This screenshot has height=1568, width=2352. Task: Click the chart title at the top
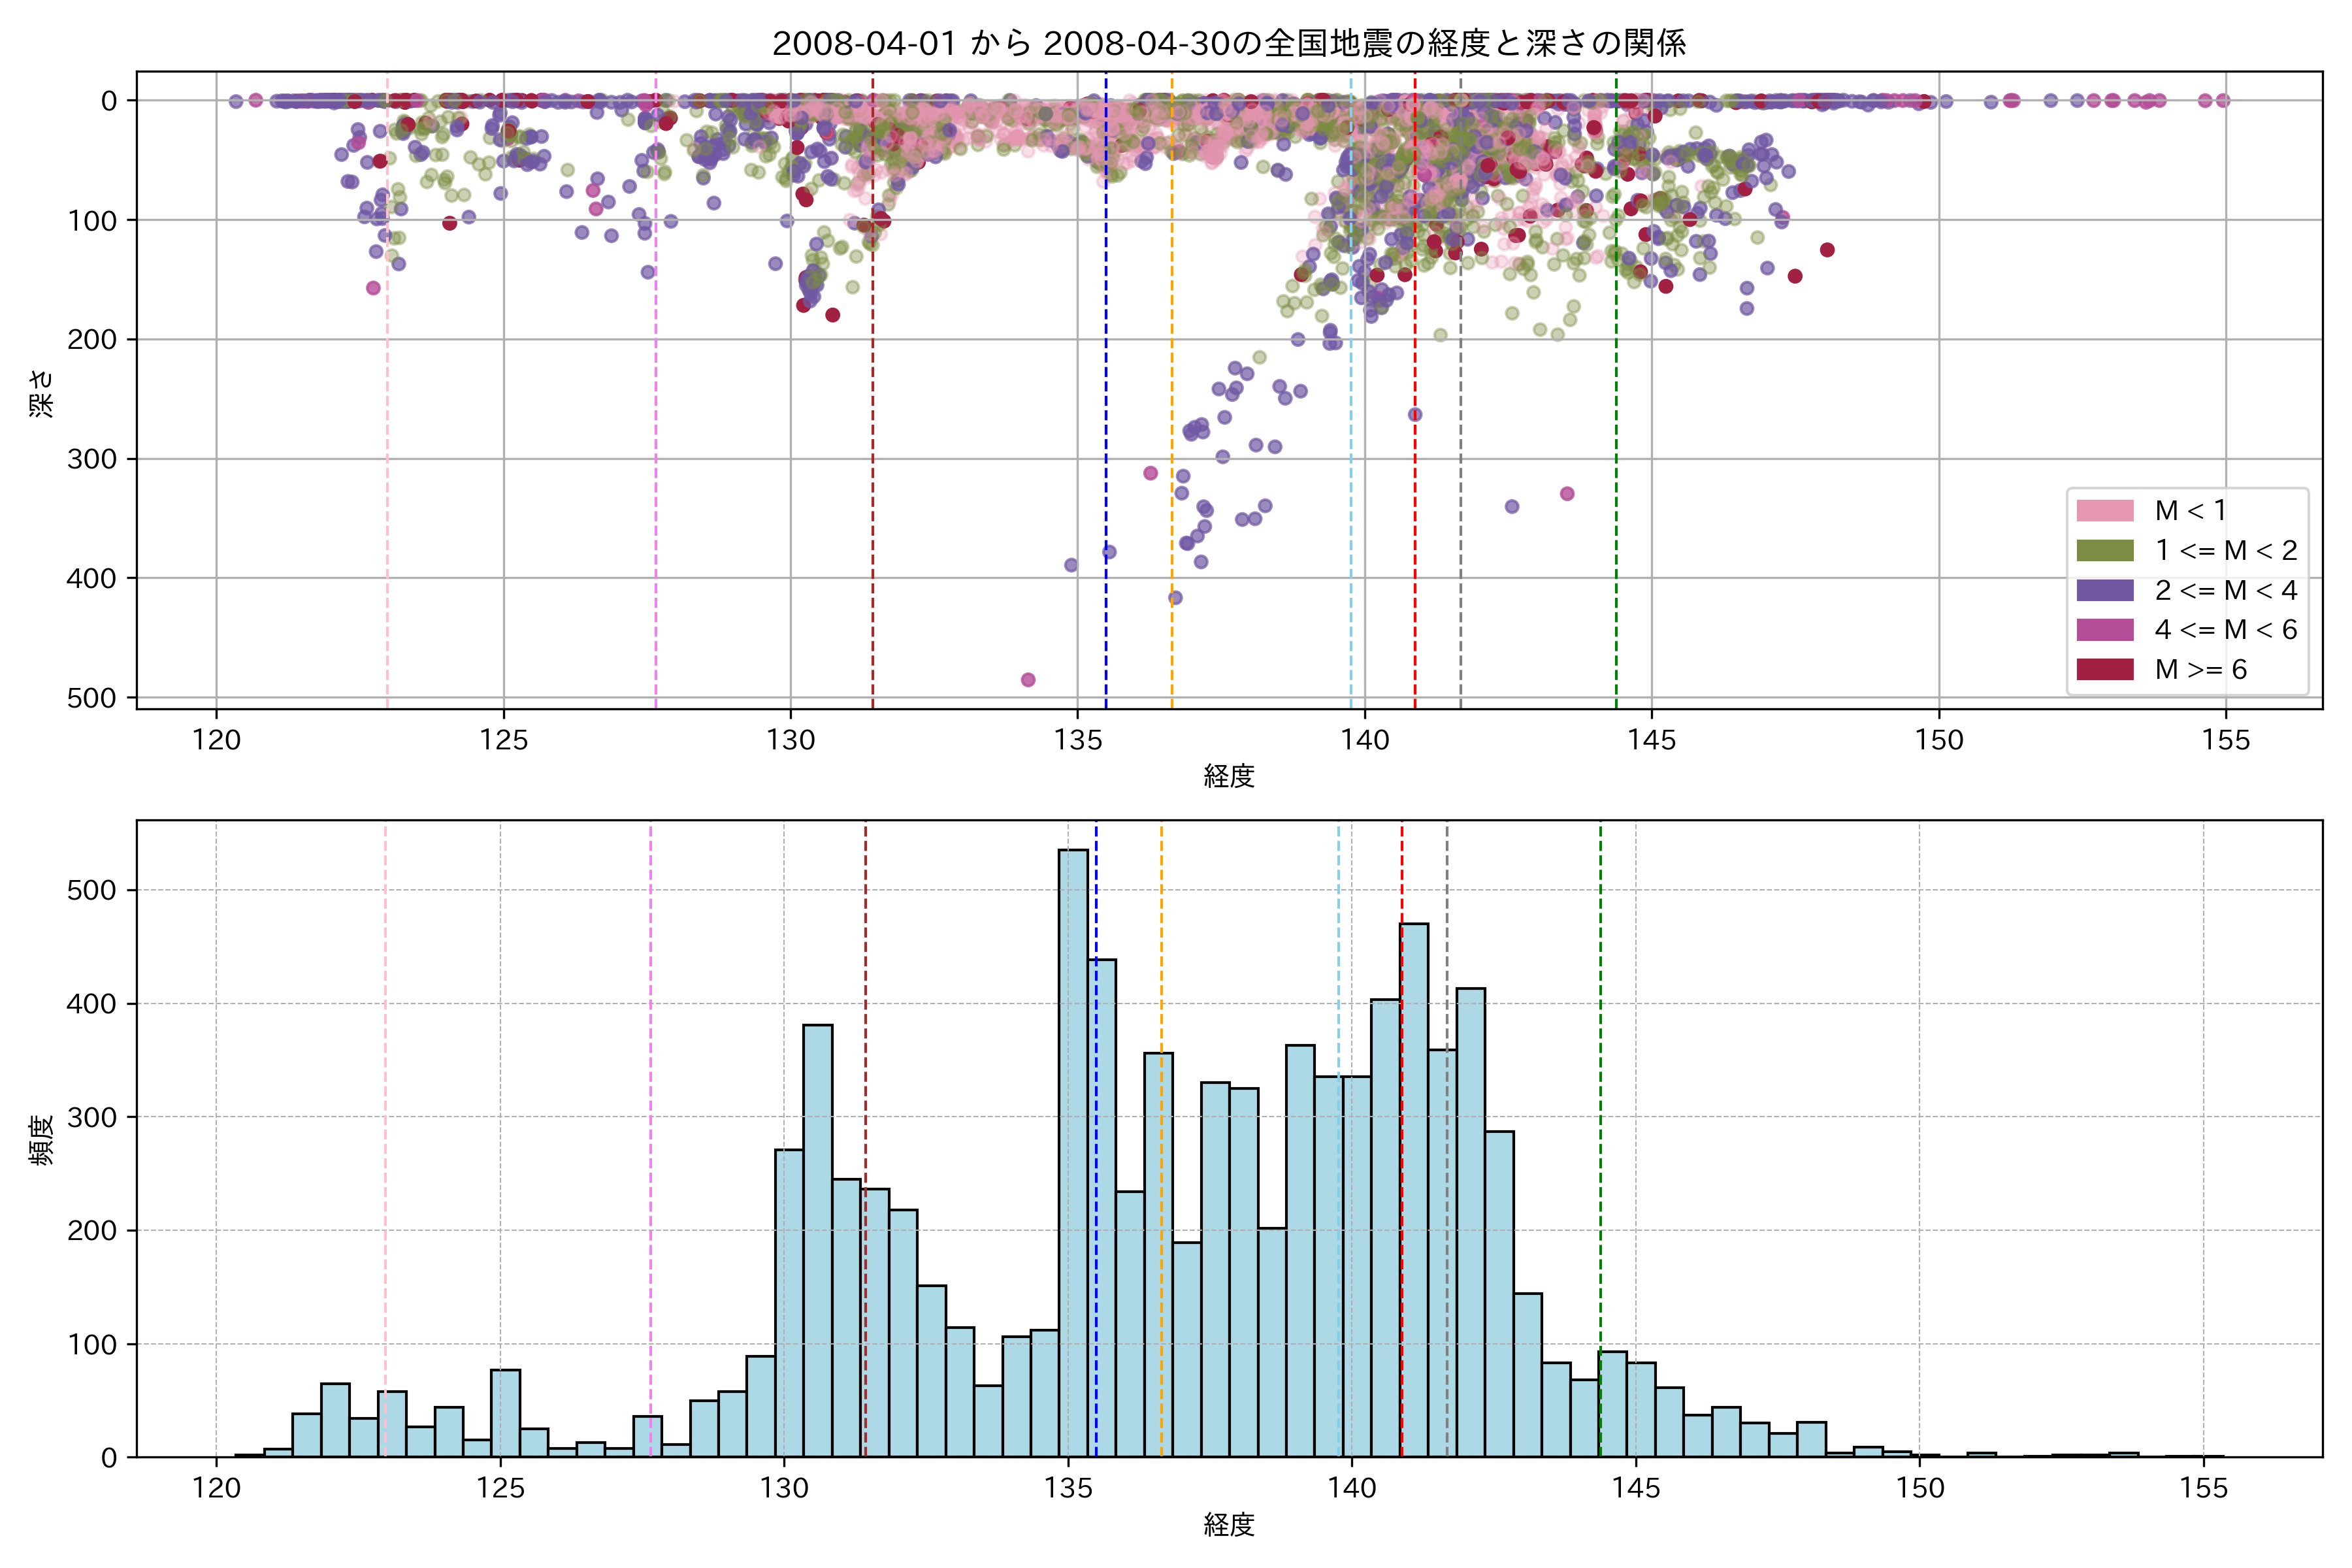coord(1228,43)
